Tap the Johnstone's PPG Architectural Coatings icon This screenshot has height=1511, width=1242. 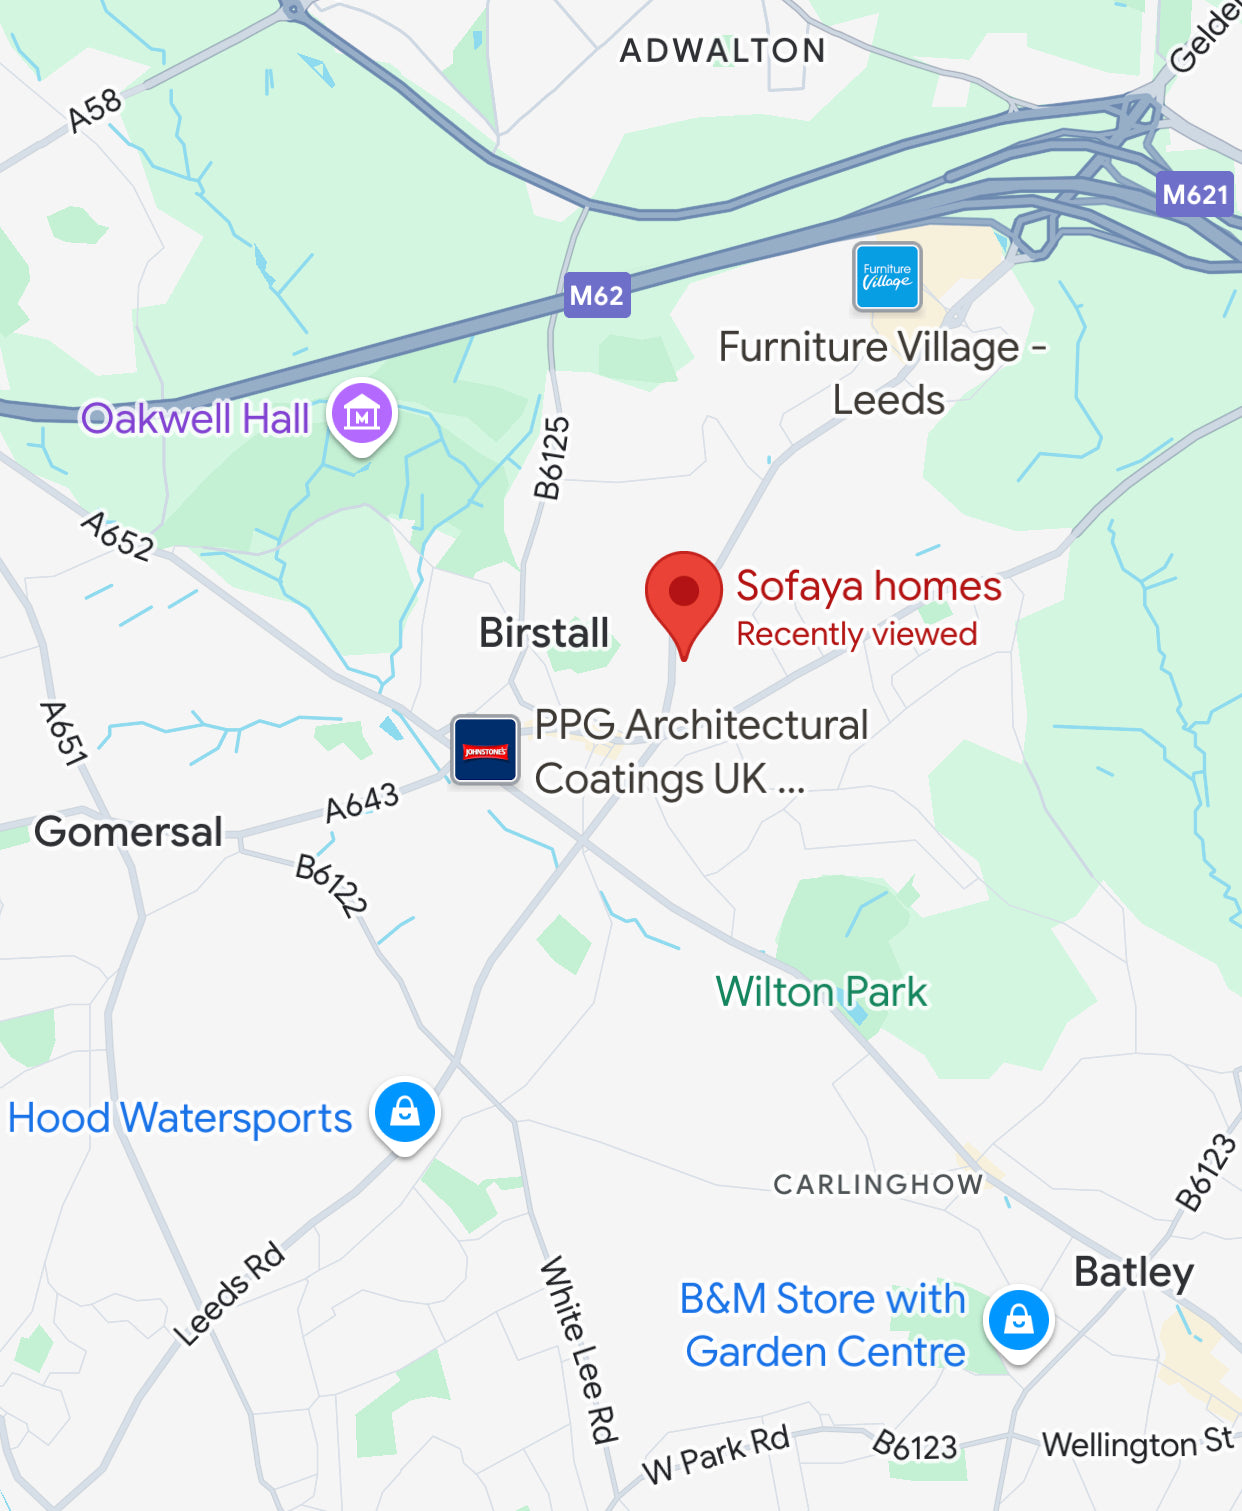485,750
